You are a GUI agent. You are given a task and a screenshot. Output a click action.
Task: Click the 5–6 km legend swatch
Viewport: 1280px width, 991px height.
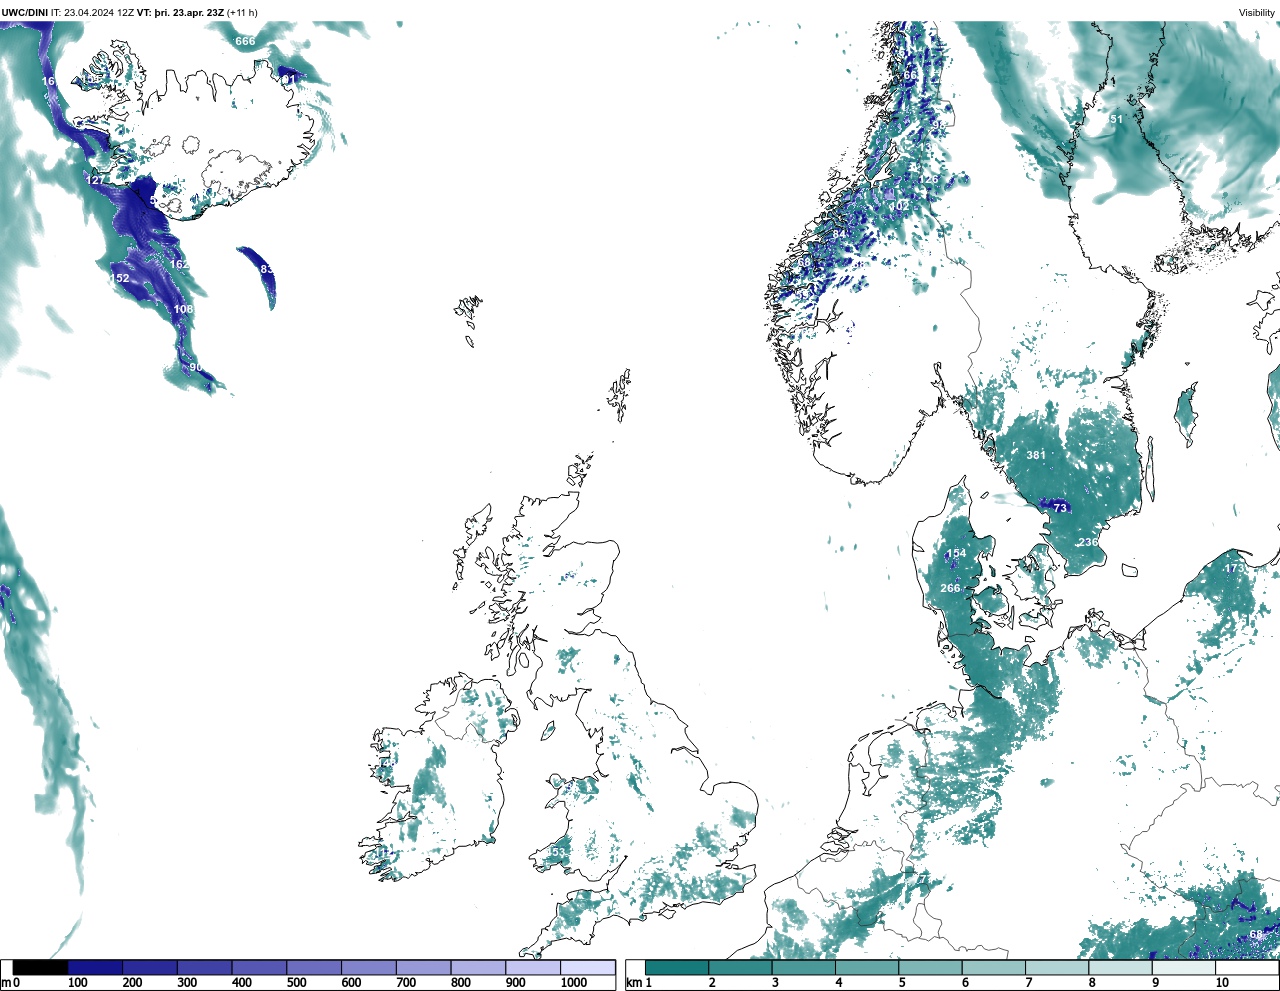[x=930, y=967]
